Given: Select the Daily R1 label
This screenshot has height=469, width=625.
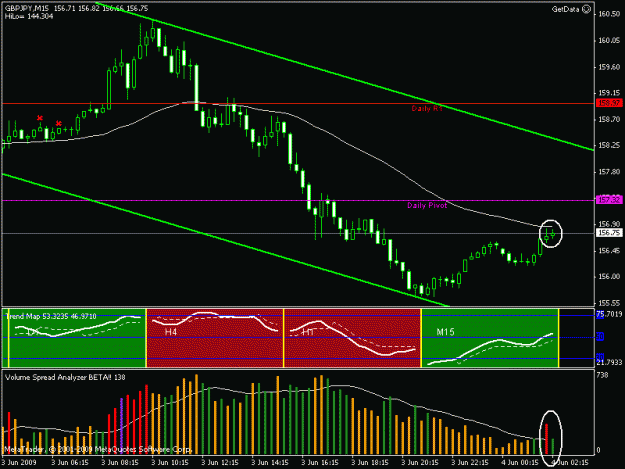Looking at the screenshot, I should 427,108.
